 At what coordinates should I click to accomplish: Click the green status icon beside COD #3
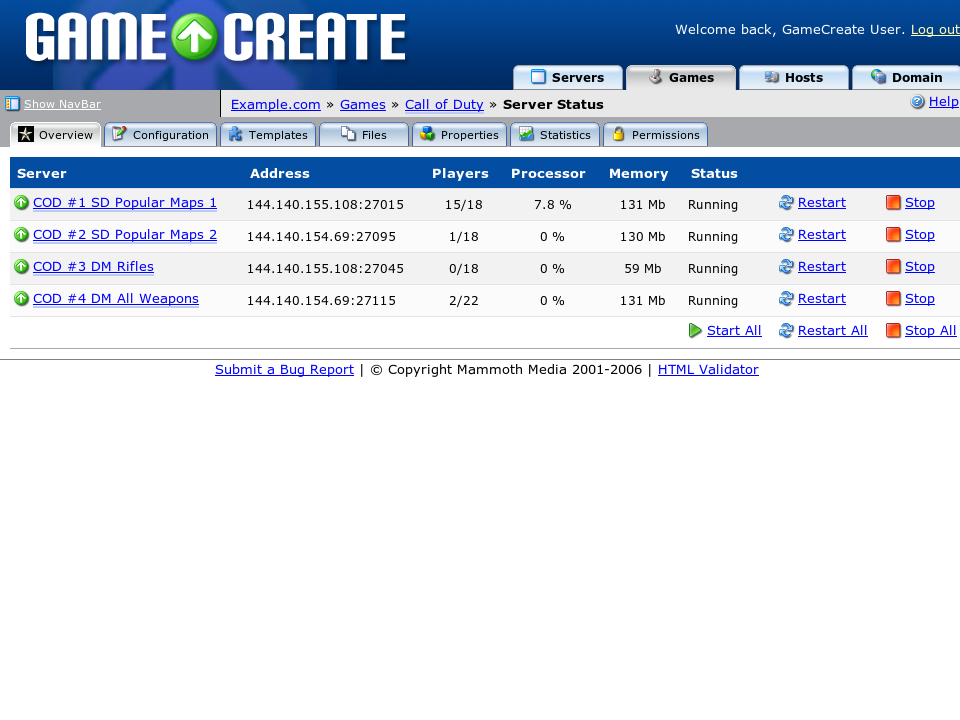[x=21, y=266]
